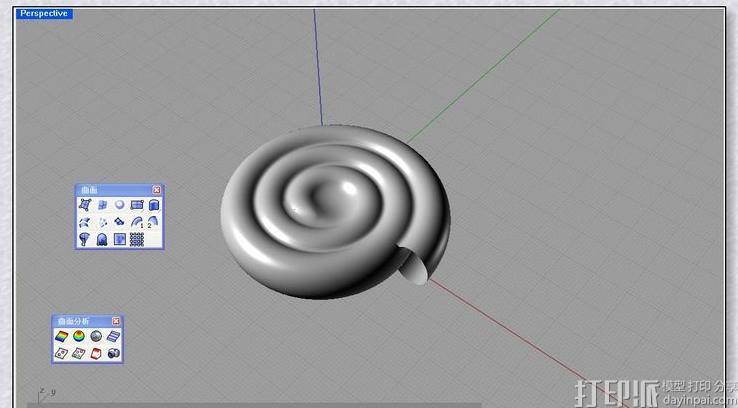Click the camera icon in analysis toolbar
738x408 pixels.
tap(113, 353)
